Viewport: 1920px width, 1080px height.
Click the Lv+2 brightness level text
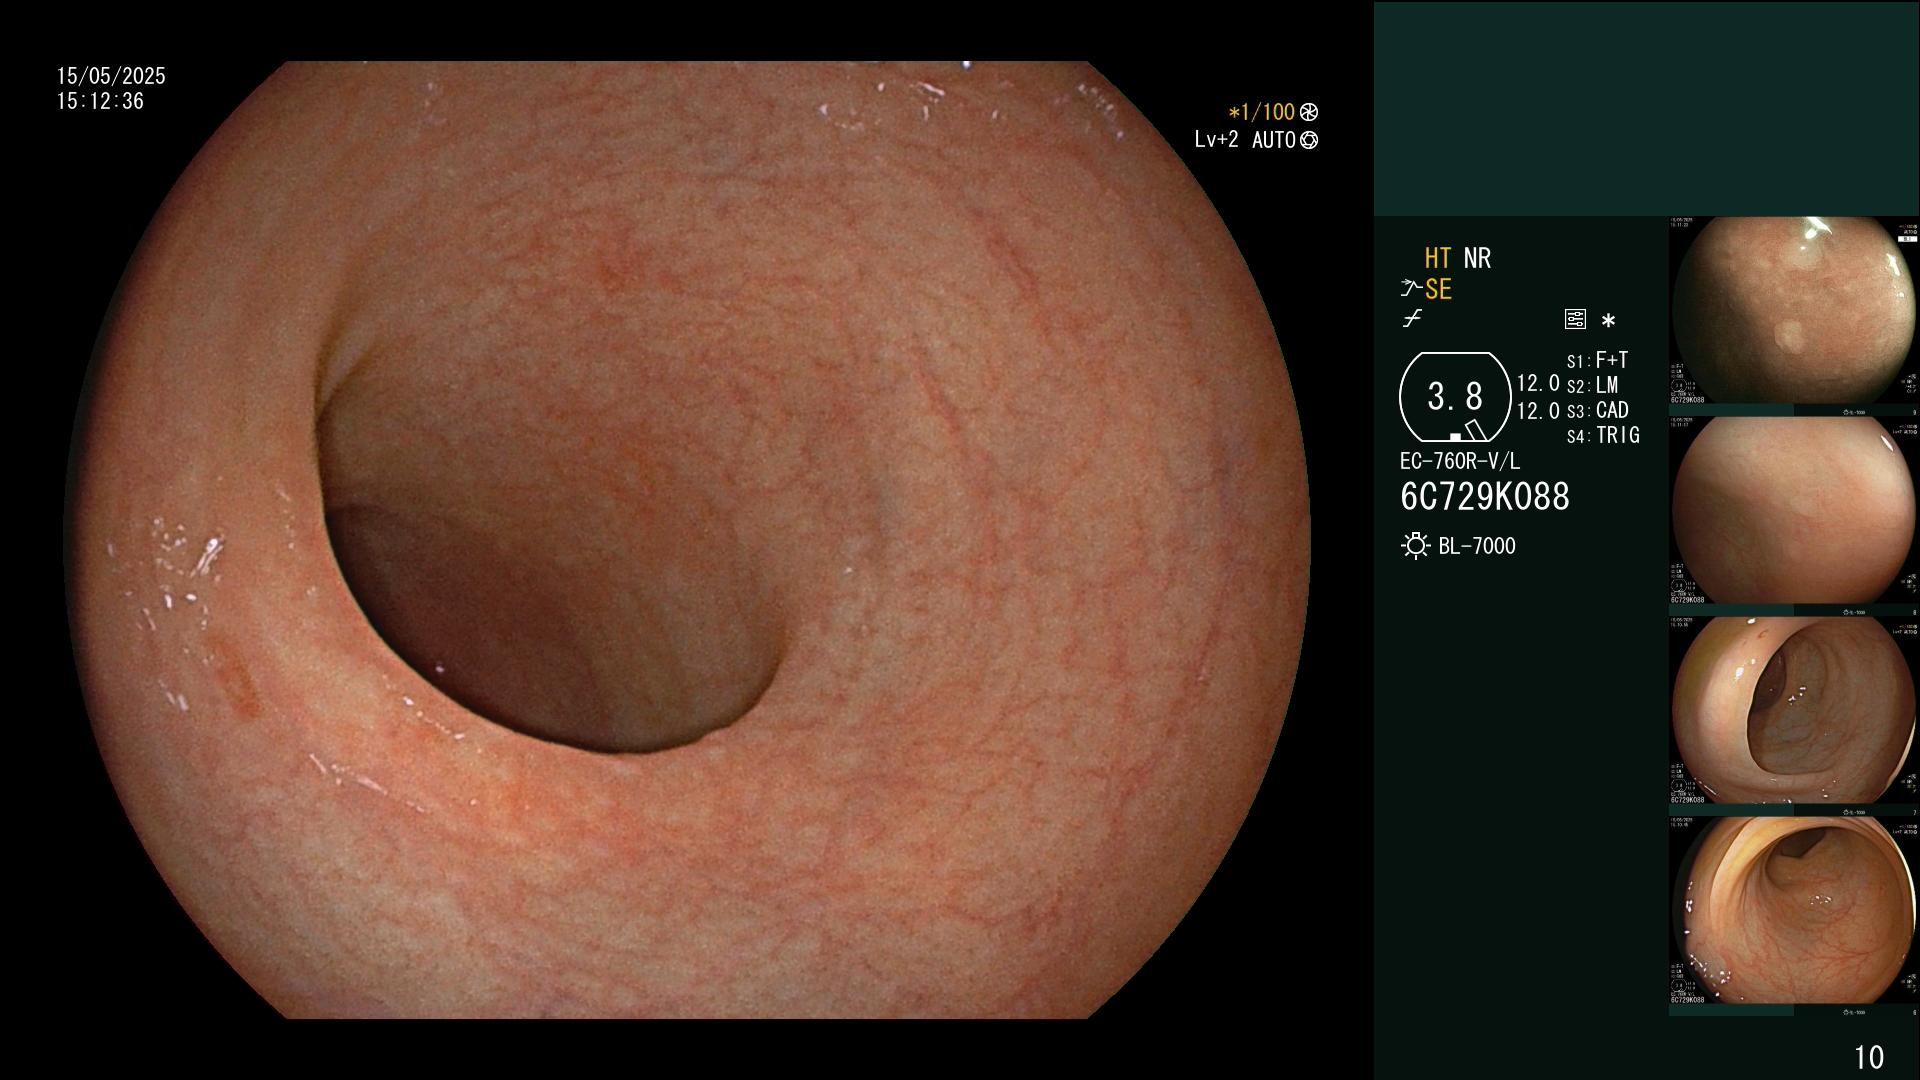1216,140
